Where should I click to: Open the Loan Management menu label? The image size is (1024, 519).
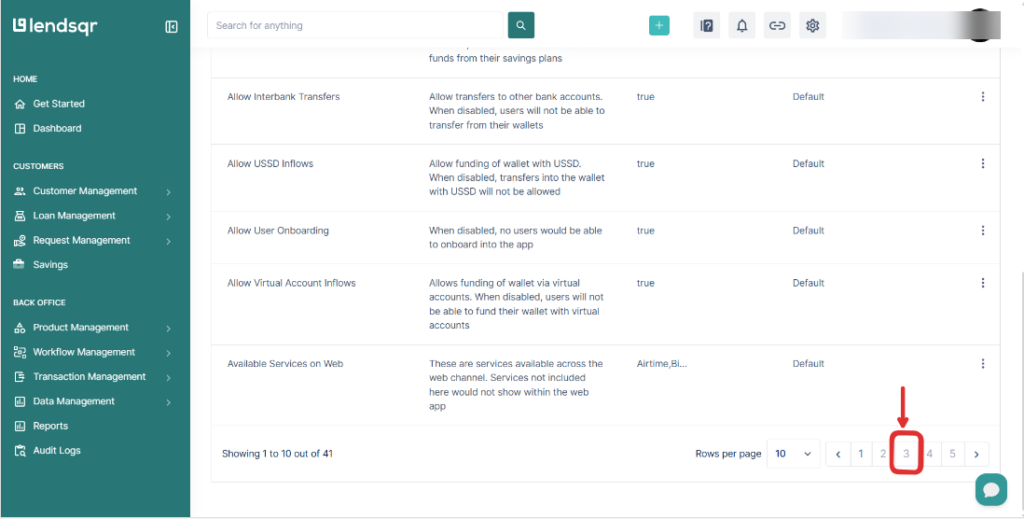74,216
